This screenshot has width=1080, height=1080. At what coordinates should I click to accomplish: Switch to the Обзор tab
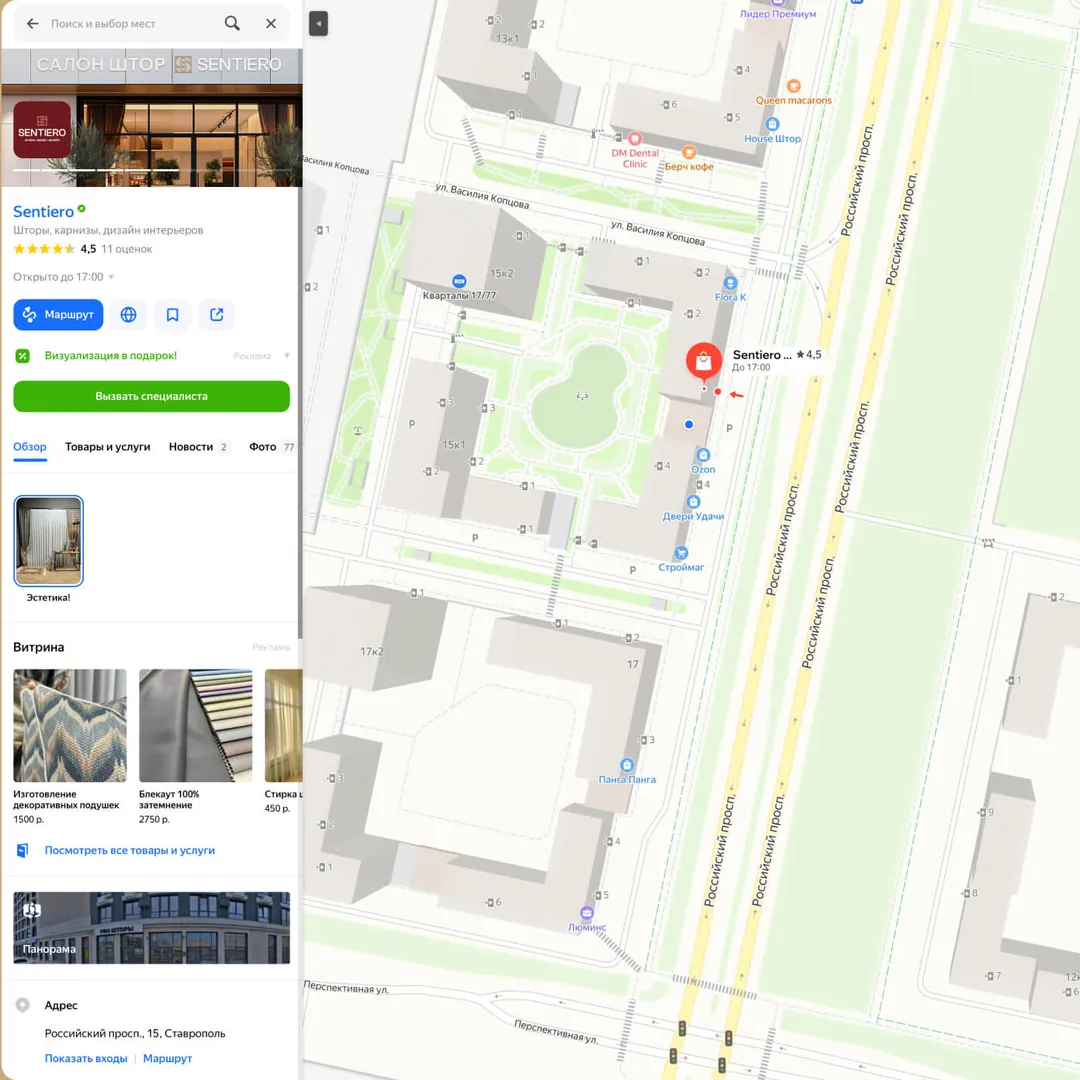click(x=30, y=447)
